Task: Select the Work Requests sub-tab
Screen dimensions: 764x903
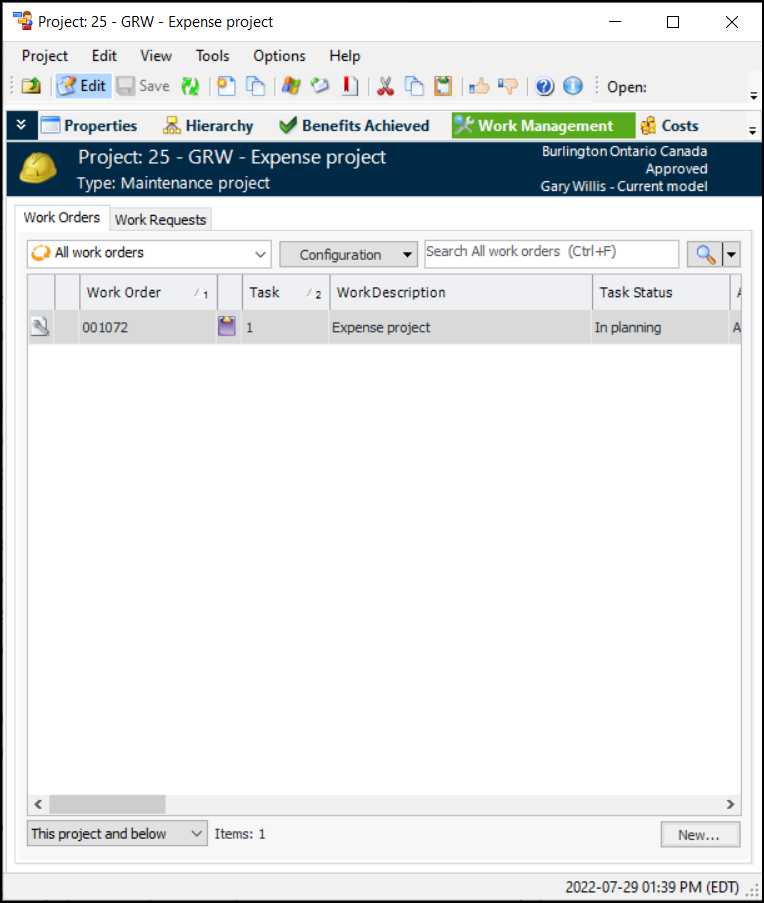Action: coord(161,219)
